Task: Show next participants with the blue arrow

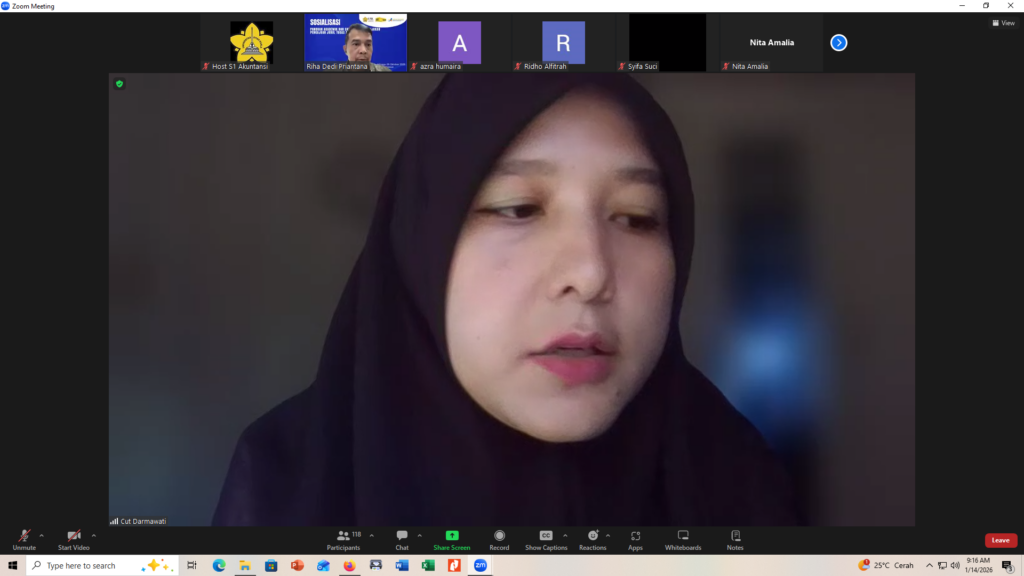Action: pos(839,42)
